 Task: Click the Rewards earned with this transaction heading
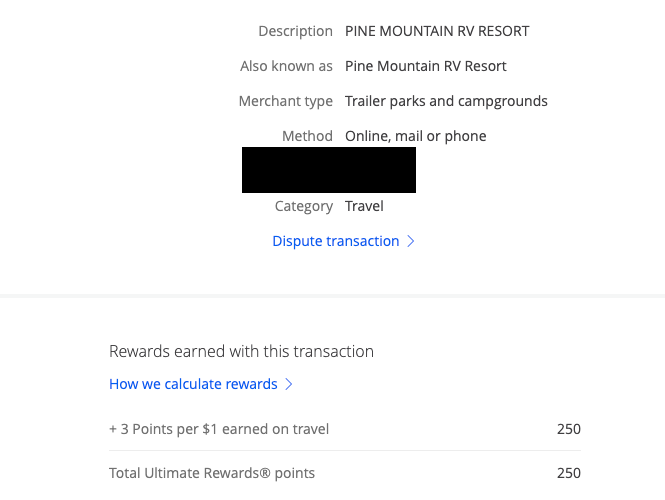pos(241,351)
